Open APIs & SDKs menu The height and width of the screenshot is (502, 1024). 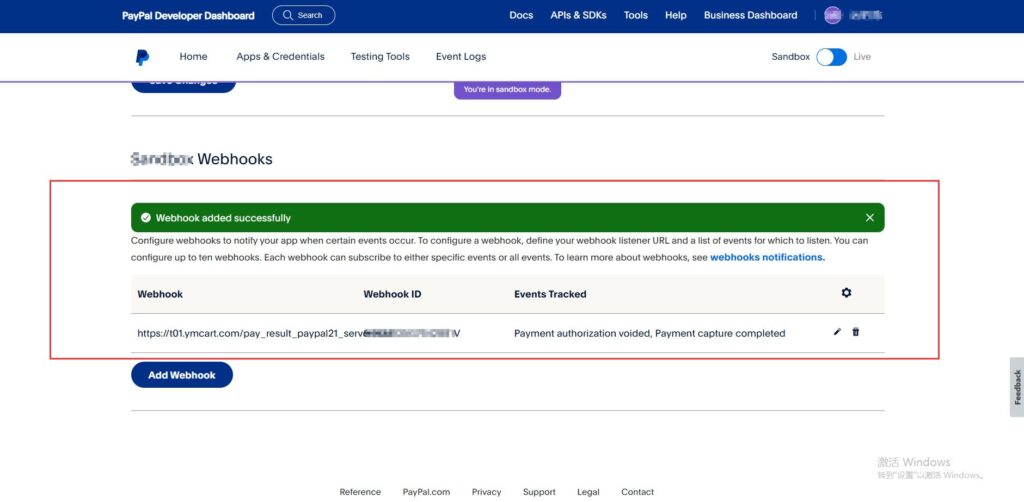[578, 15]
